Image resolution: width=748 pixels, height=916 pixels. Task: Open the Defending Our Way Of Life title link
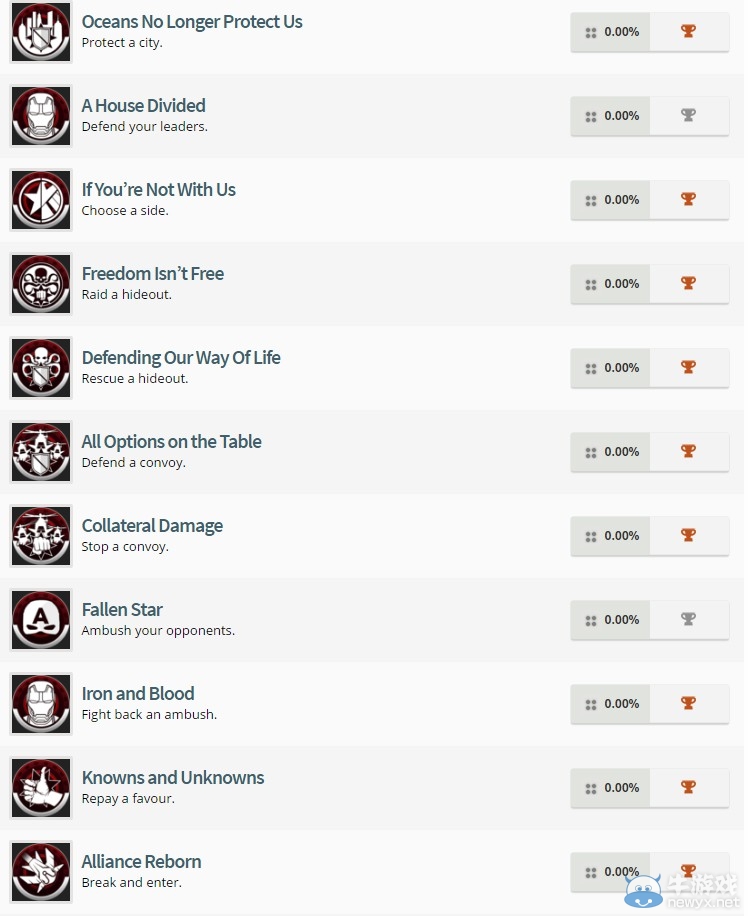click(181, 358)
